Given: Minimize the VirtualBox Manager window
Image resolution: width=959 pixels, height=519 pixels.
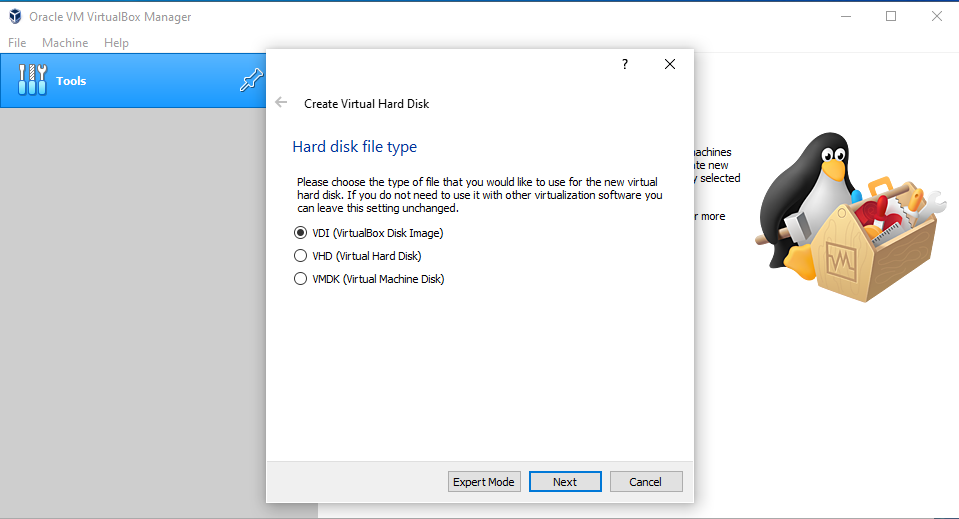Looking at the screenshot, I should click(846, 17).
